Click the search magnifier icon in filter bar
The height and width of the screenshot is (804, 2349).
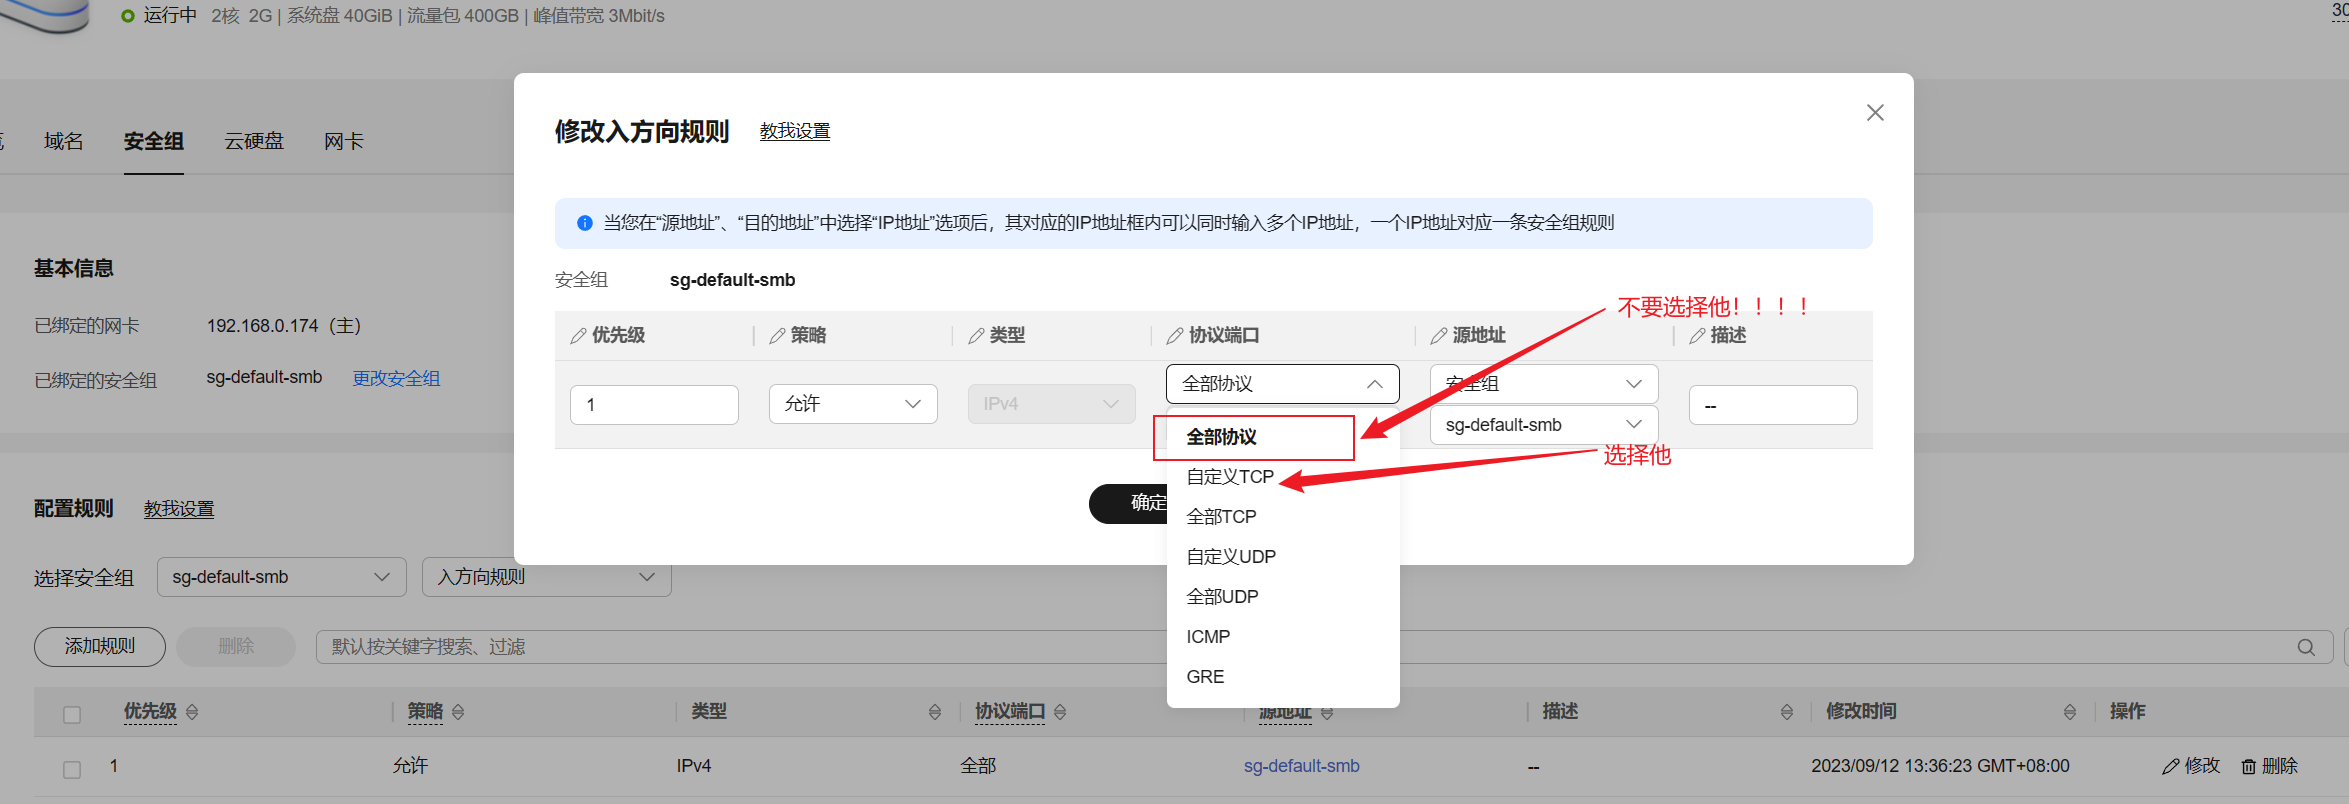click(x=2306, y=647)
